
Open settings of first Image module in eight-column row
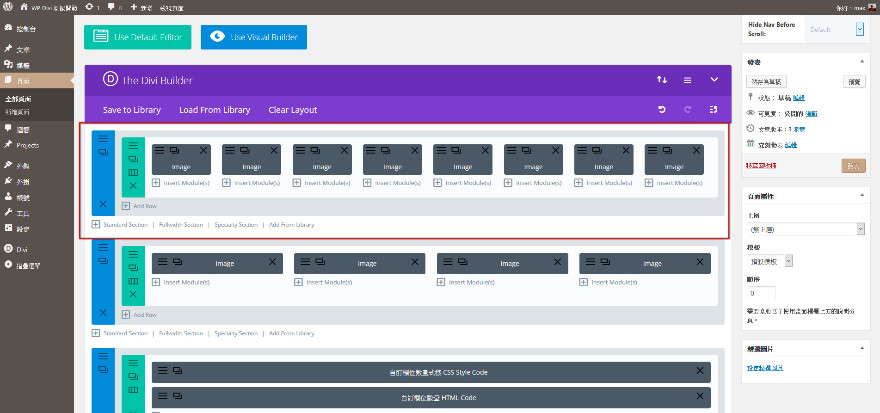[159, 150]
